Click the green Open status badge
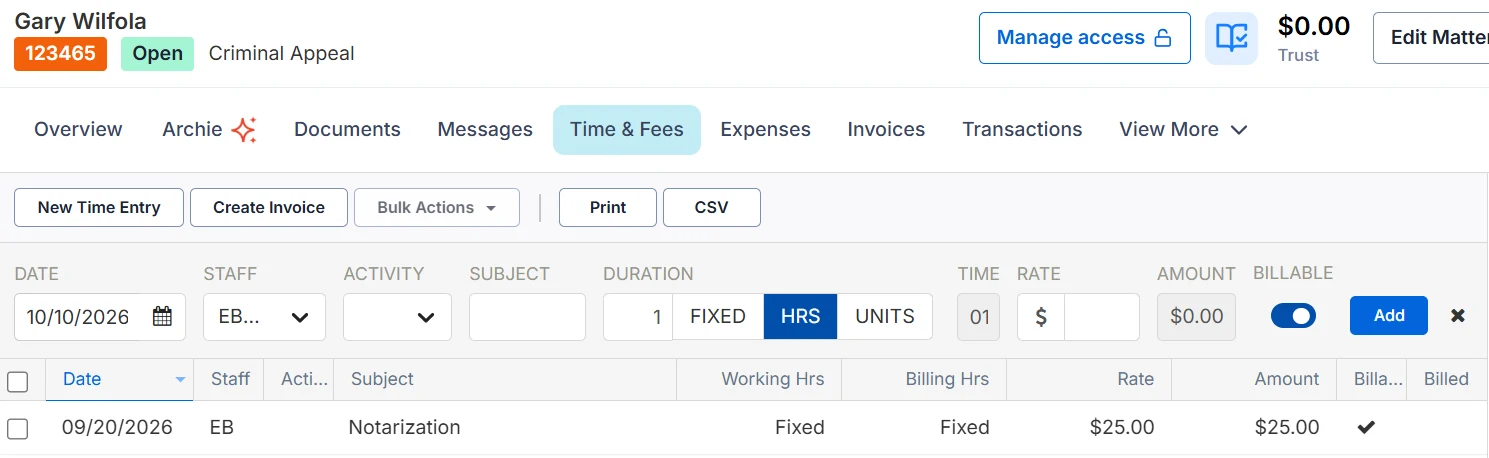The width and height of the screenshot is (1489, 458). 157,53
